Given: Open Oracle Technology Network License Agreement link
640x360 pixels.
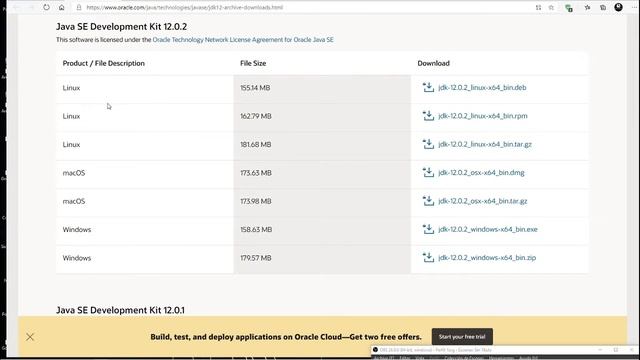Looking at the screenshot, I should click(243, 40).
